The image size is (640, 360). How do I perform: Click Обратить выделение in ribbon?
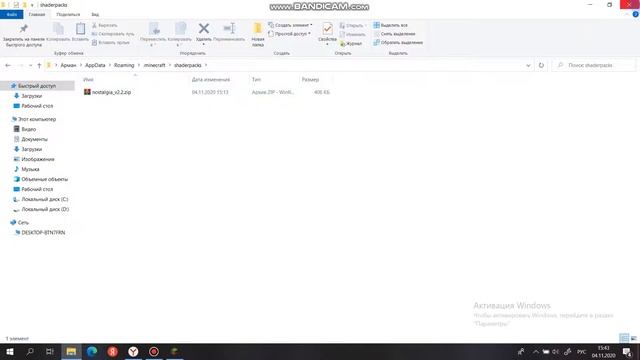[398, 42]
